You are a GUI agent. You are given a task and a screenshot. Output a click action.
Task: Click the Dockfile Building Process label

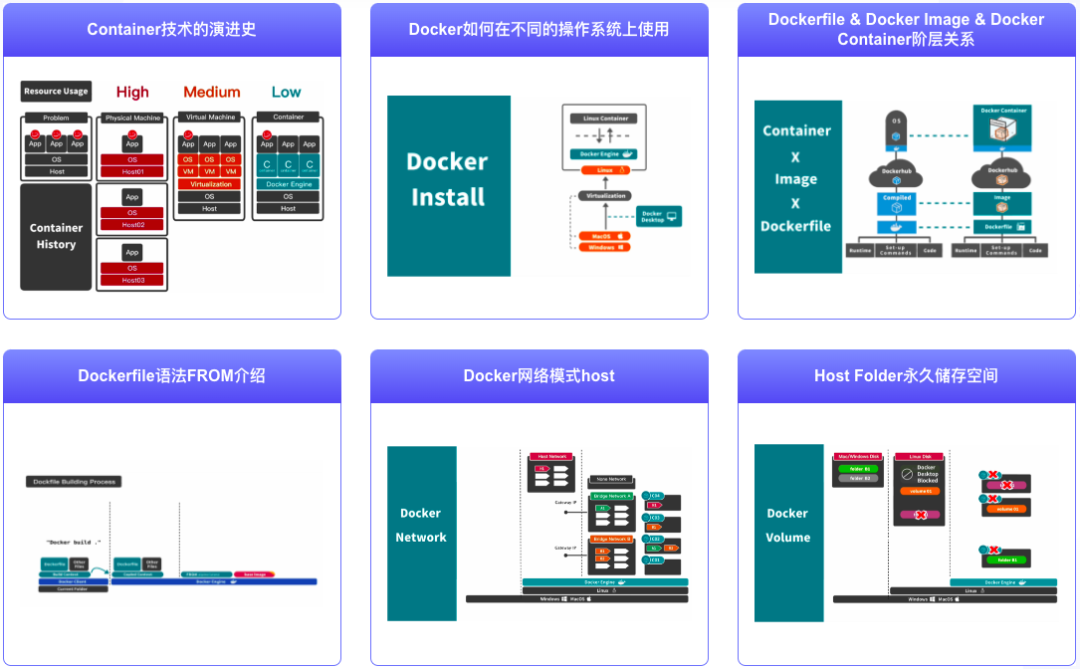[74, 482]
